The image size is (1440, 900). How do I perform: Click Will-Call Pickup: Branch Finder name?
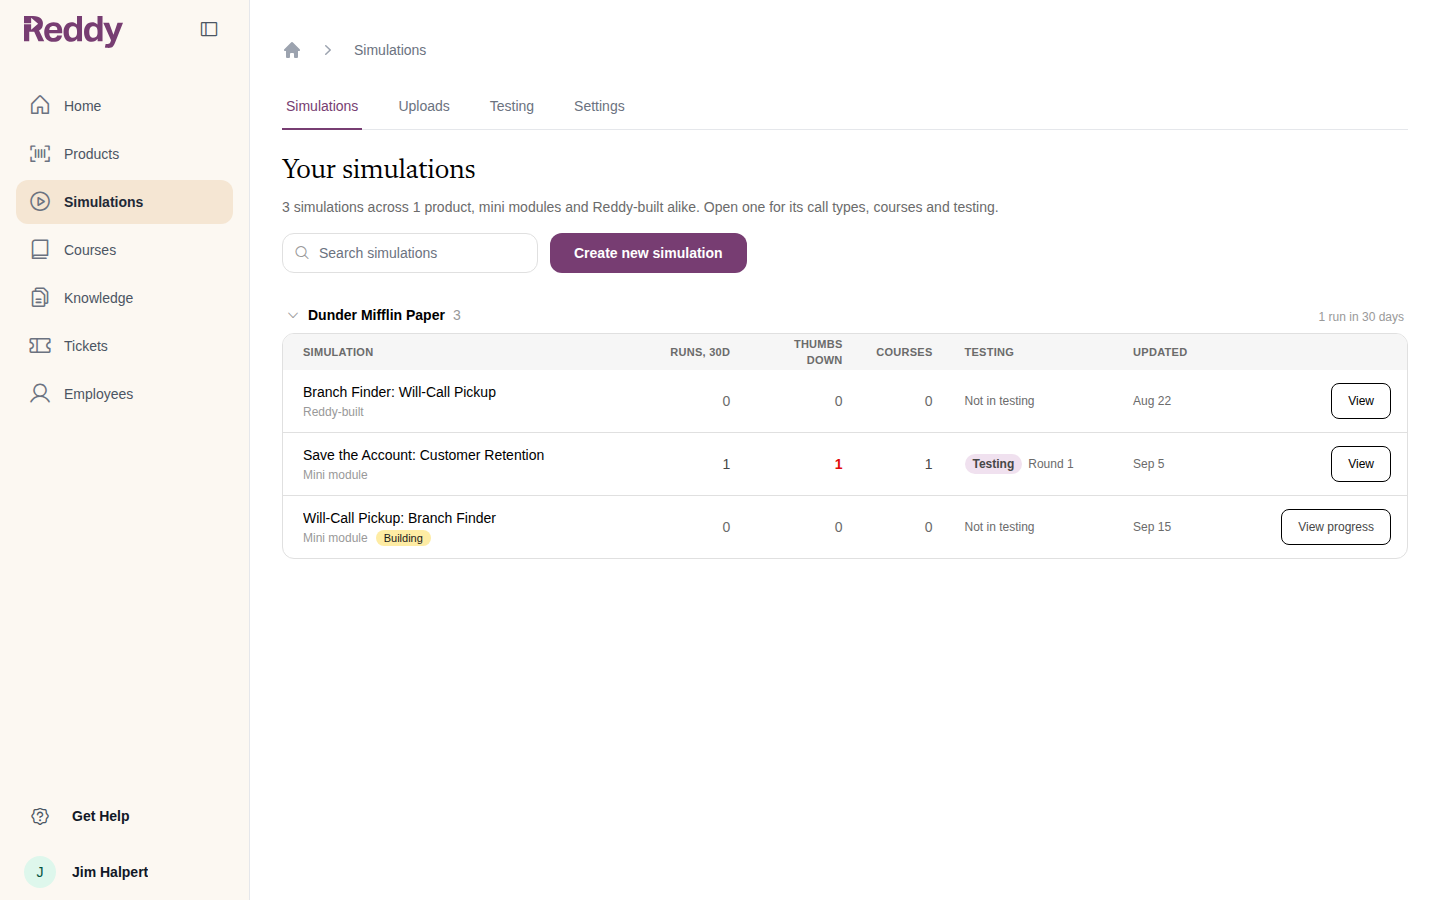click(399, 518)
